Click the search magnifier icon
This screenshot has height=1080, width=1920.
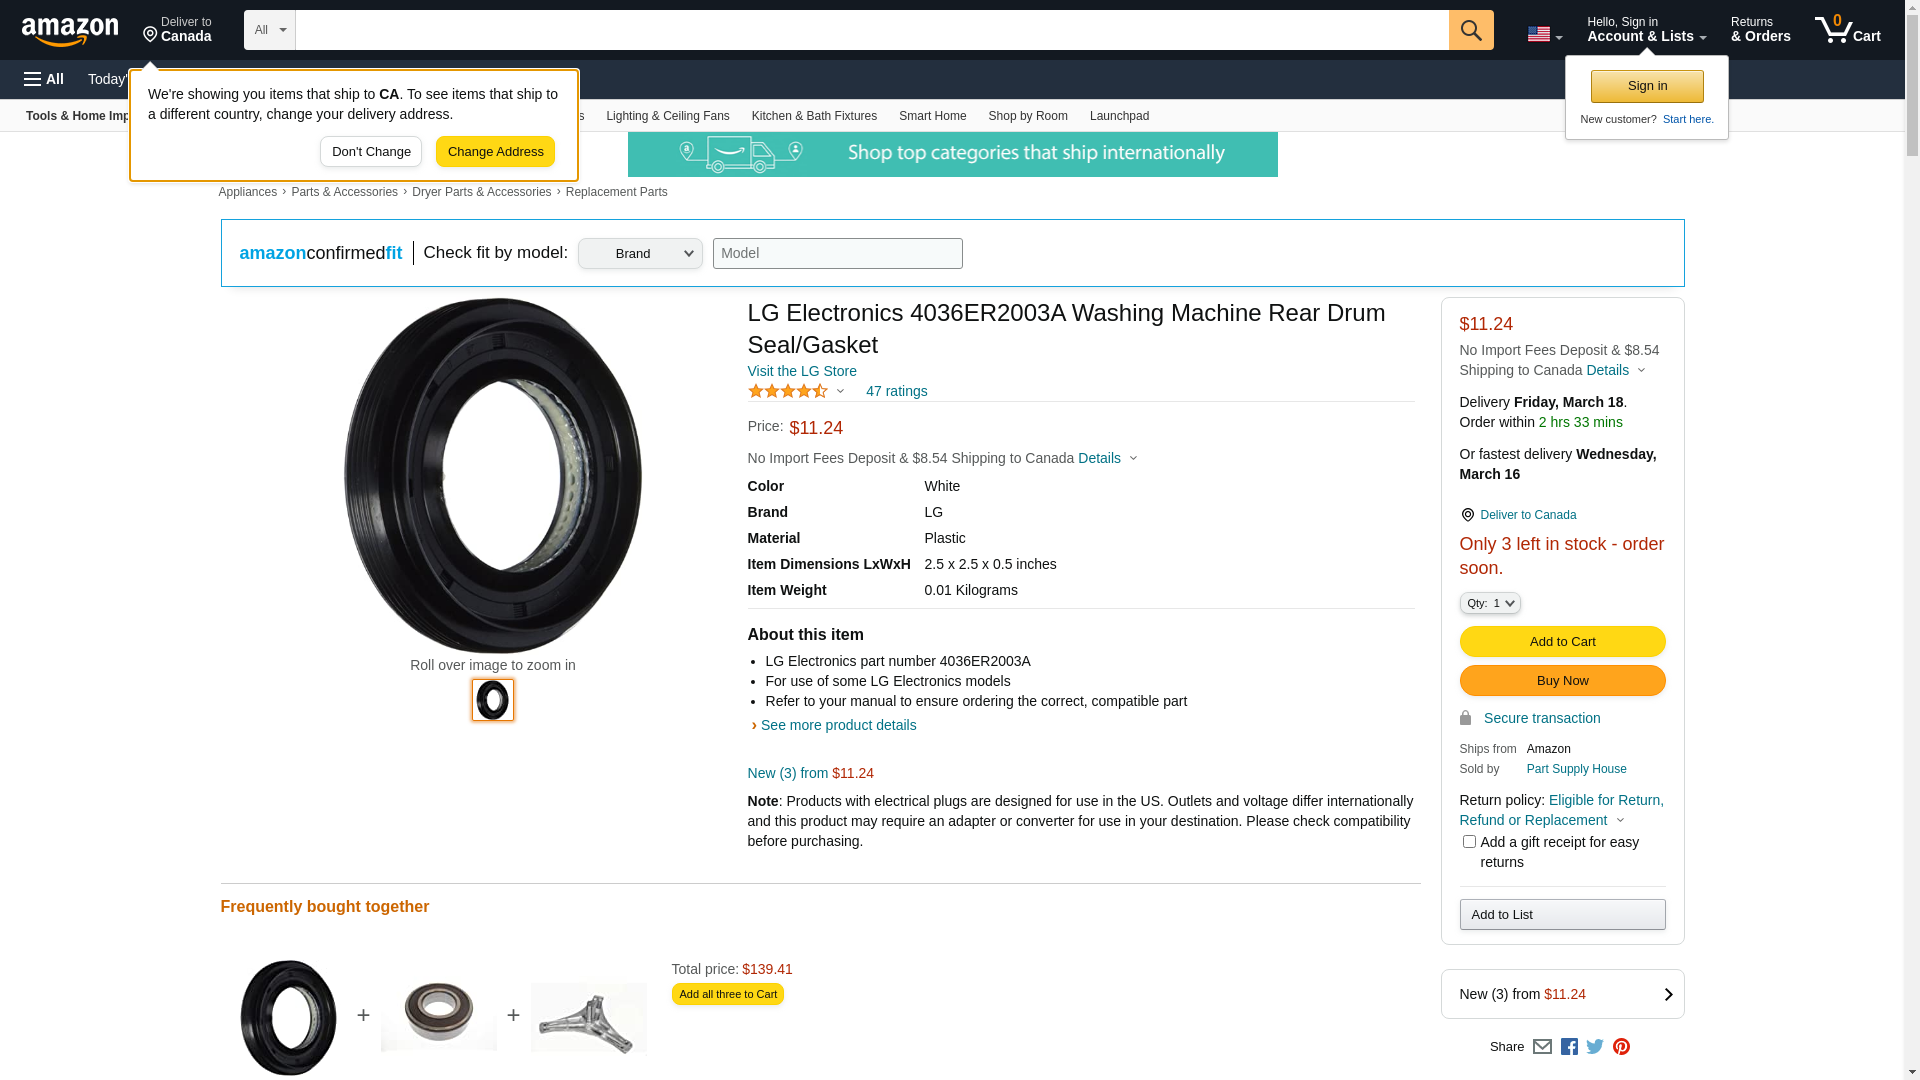pos(1470,30)
